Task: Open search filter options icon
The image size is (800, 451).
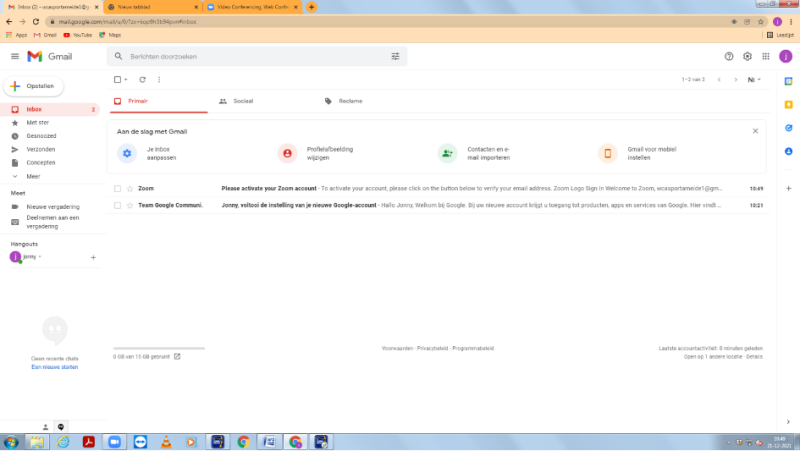Action: 395,56
